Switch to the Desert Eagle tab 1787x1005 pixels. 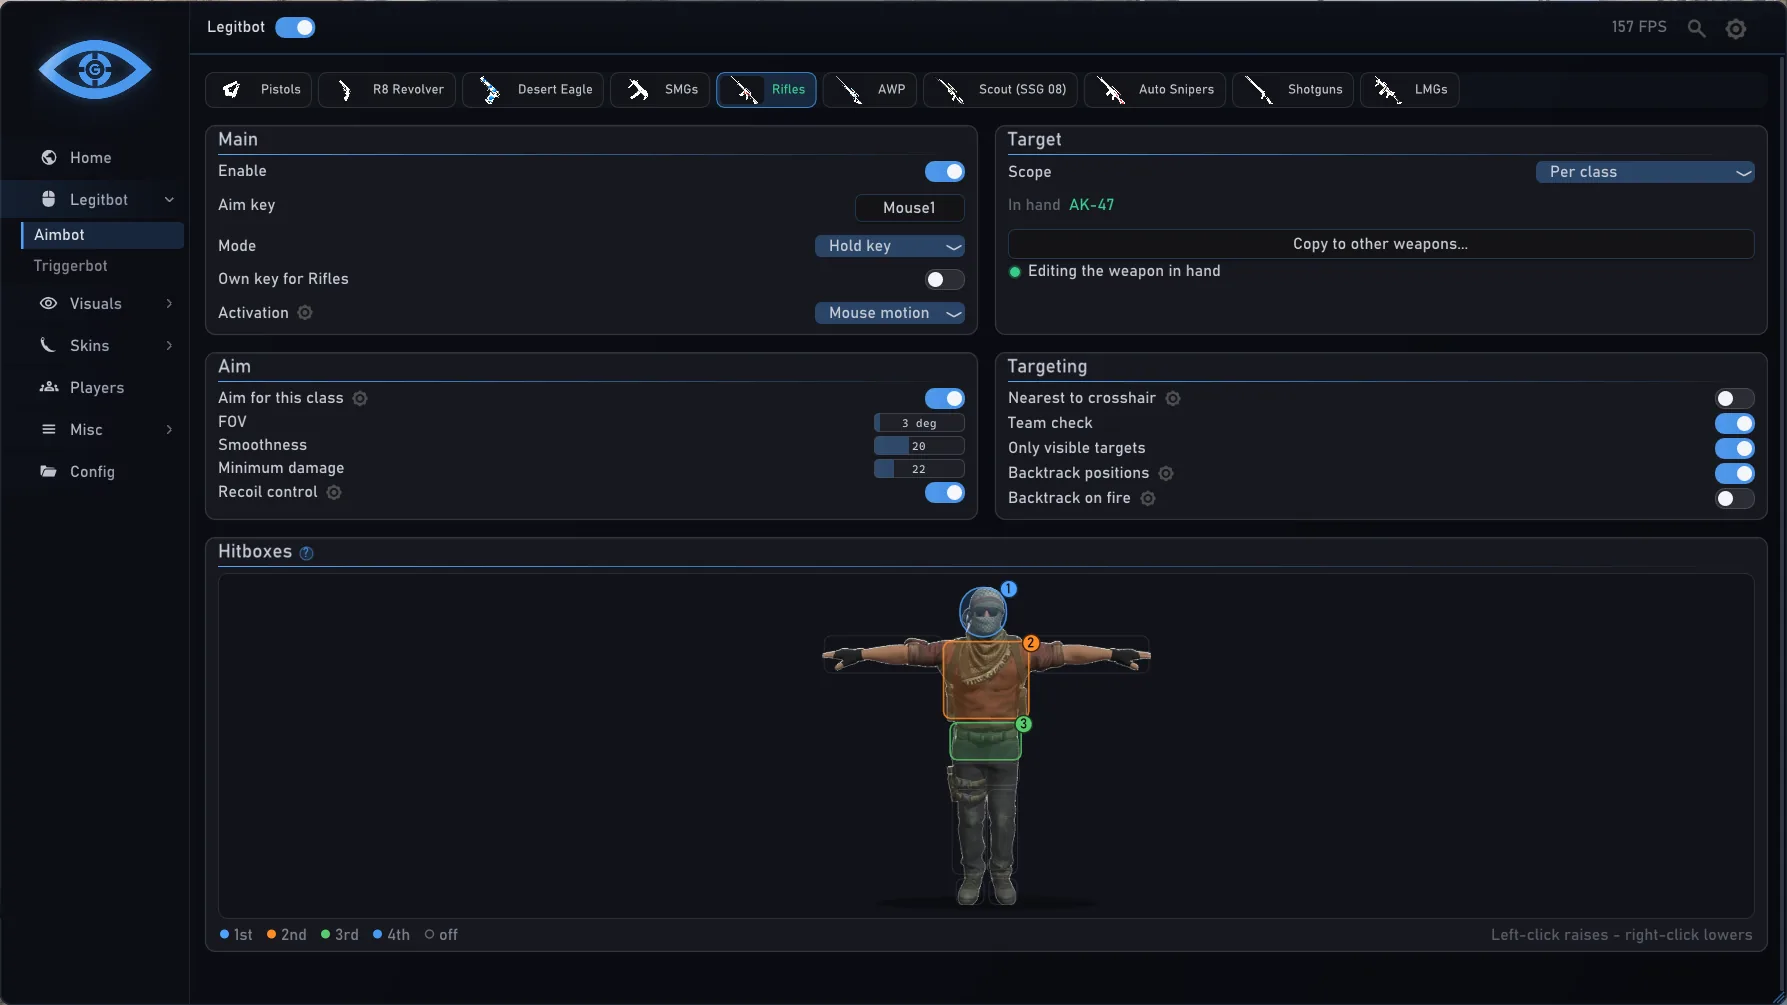point(533,90)
